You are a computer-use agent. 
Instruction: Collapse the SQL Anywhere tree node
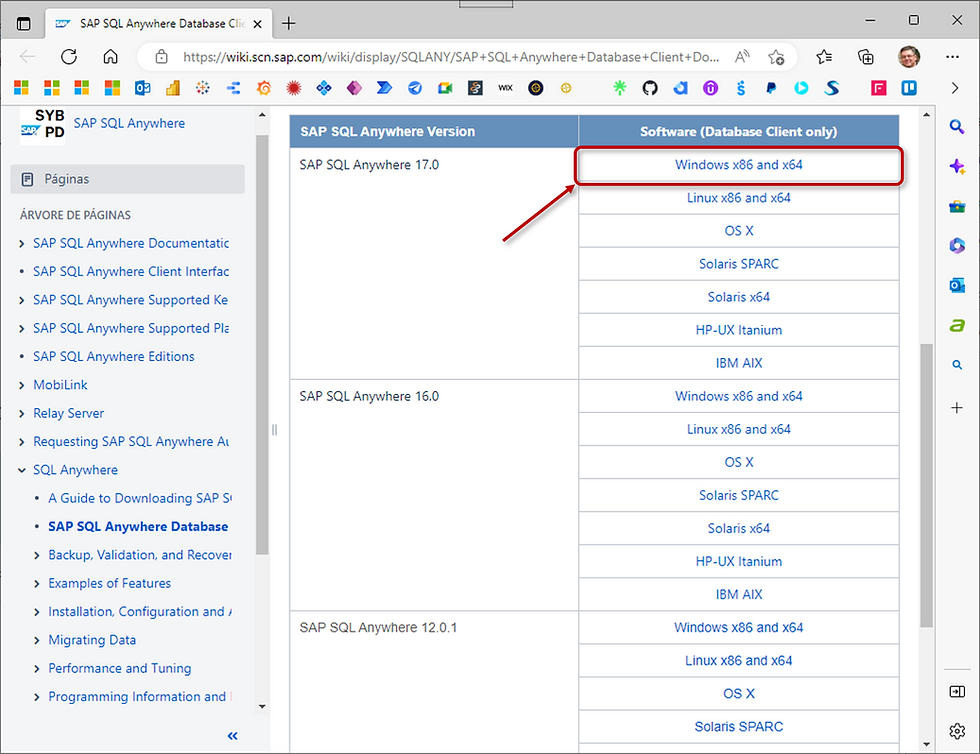[x=22, y=470]
